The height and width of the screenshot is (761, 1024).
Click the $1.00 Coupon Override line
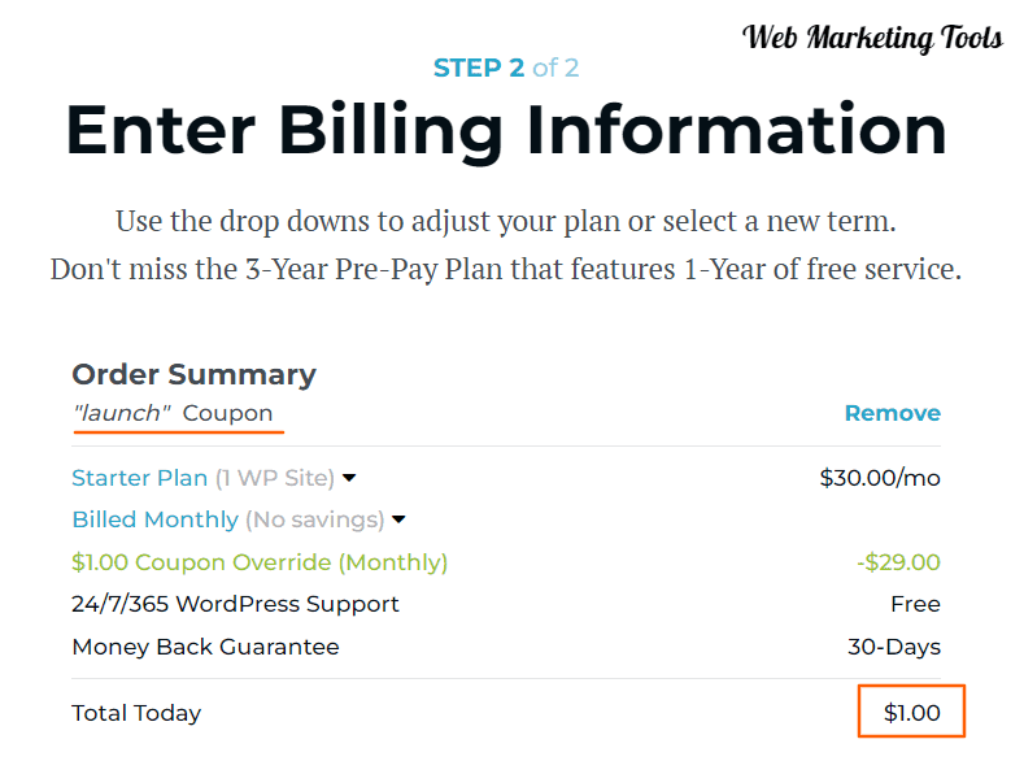click(259, 562)
